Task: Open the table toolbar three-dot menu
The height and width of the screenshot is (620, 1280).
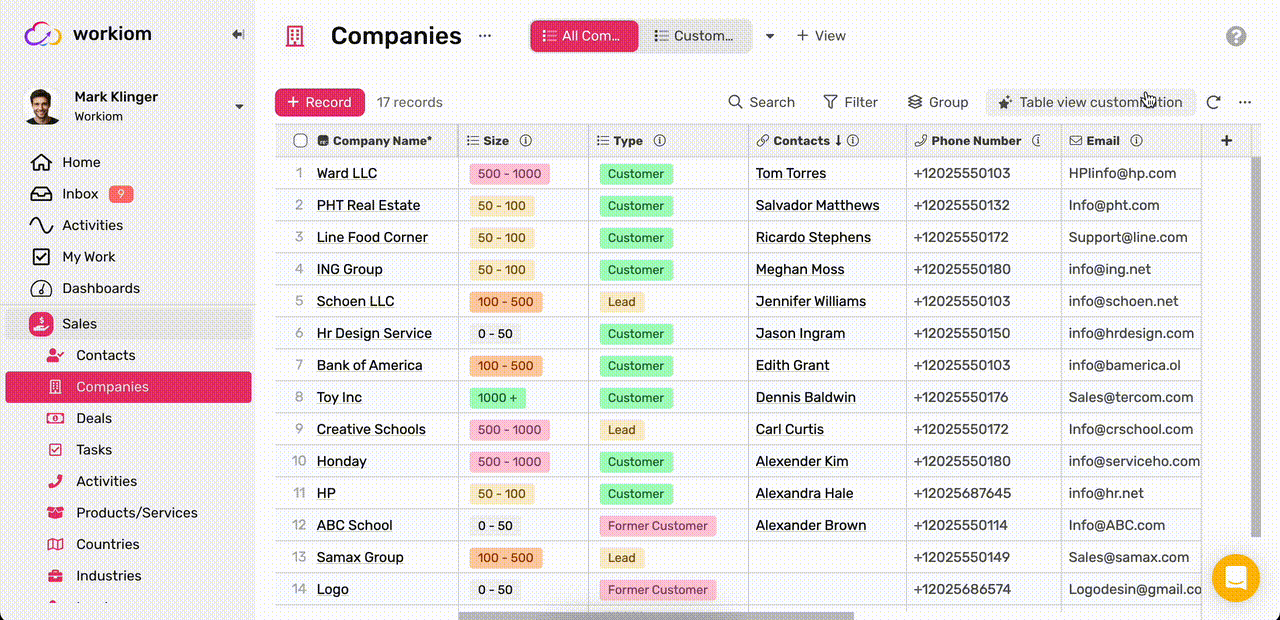Action: [1245, 102]
